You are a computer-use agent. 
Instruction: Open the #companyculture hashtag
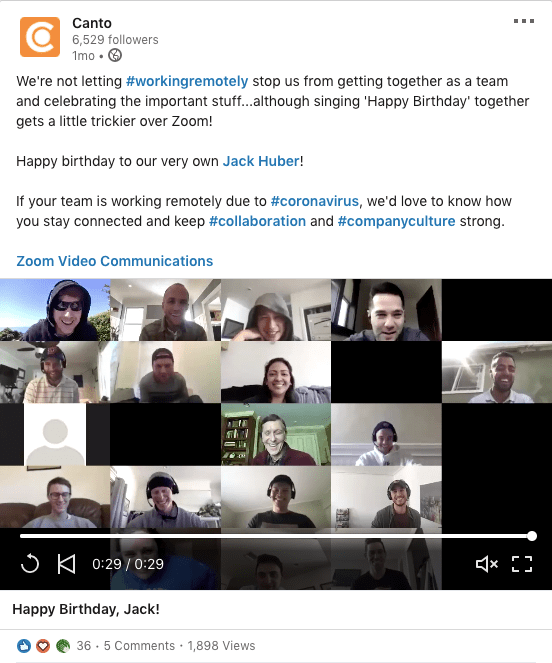tap(396, 221)
